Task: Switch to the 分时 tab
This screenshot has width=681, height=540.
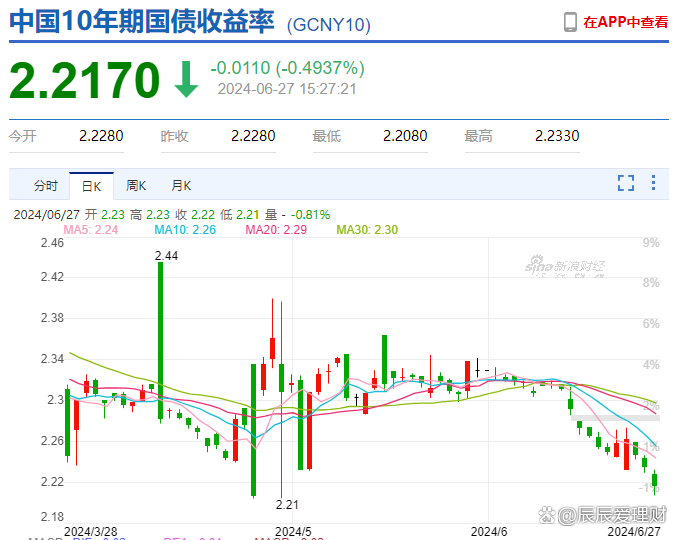Action: [x=46, y=185]
